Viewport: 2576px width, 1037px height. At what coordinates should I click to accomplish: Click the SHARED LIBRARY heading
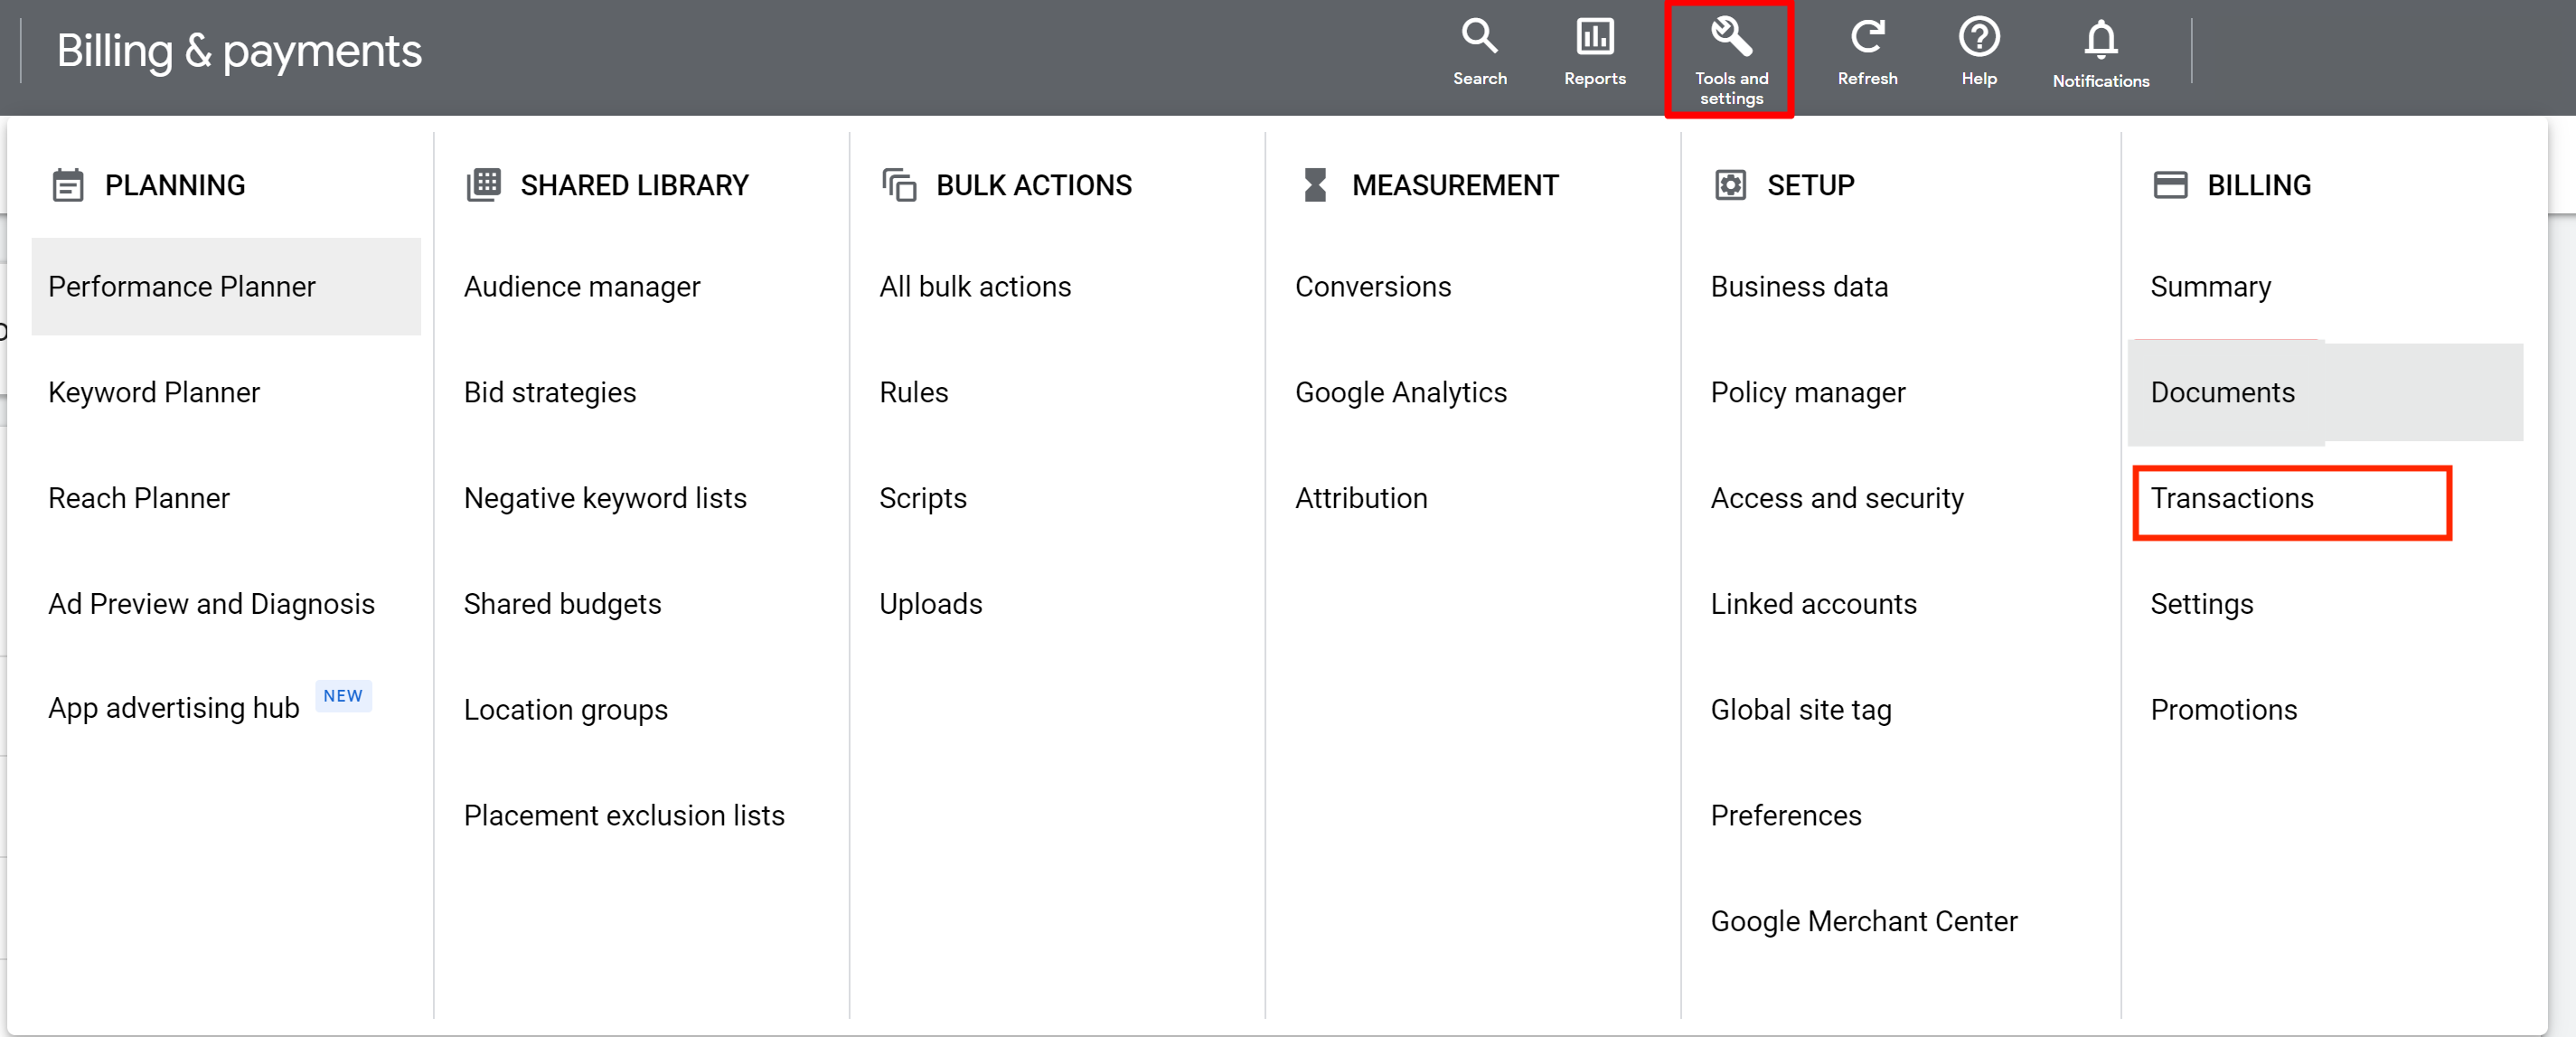634,185
